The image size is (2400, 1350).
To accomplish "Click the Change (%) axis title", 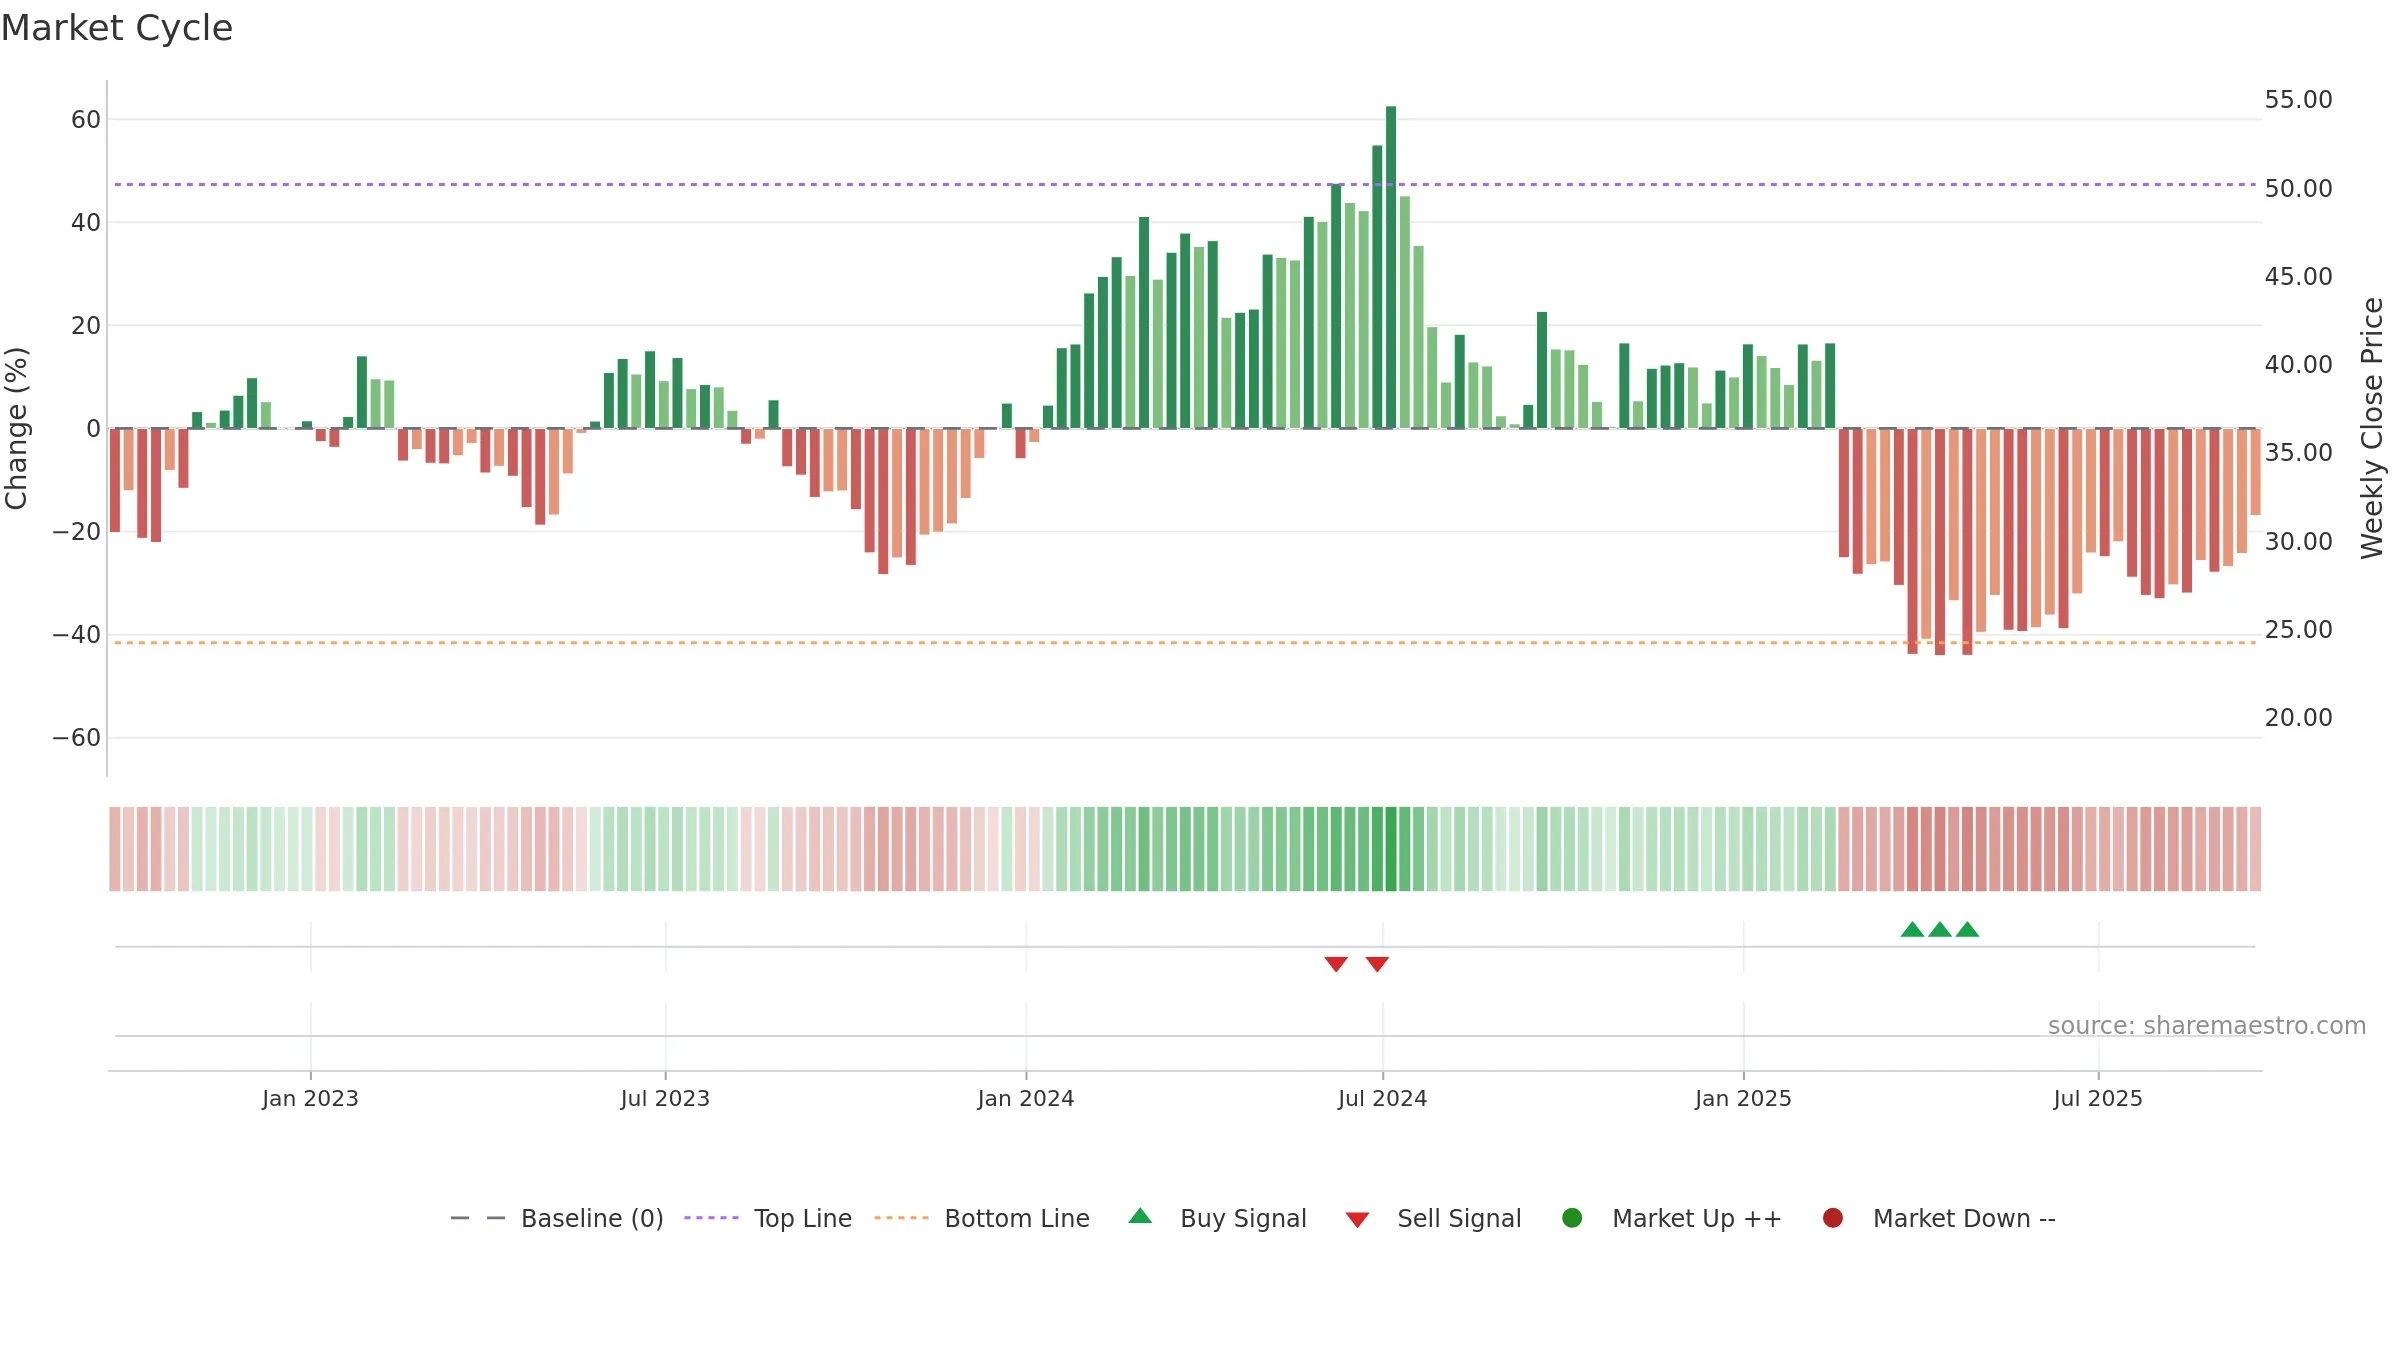I will click(16, 428).
